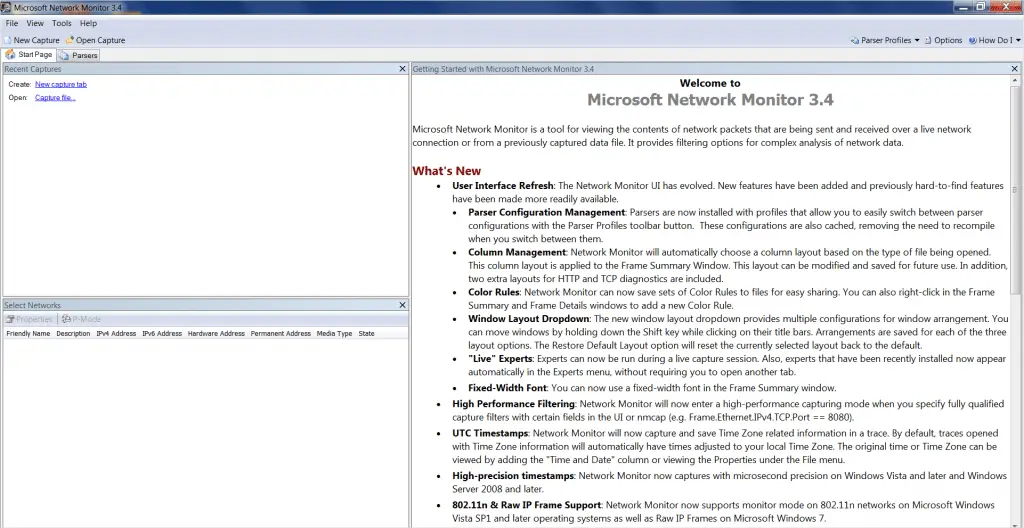Switch to the Parsers tab
Viewport: 1024px width, 528px height.
coord(78,56)
